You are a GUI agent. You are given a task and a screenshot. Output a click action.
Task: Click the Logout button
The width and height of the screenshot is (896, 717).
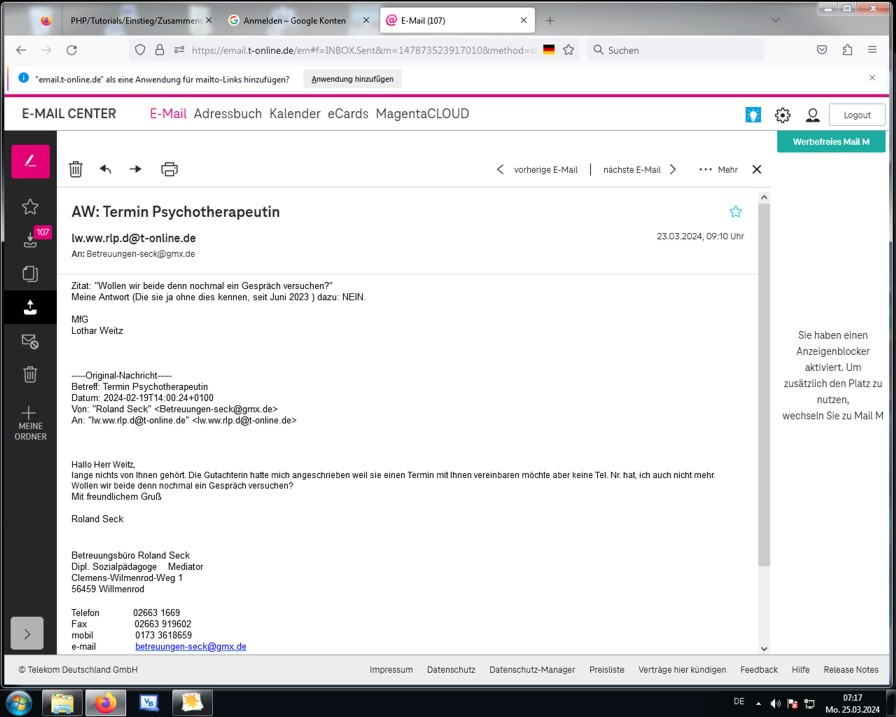(x=856, y=115)
